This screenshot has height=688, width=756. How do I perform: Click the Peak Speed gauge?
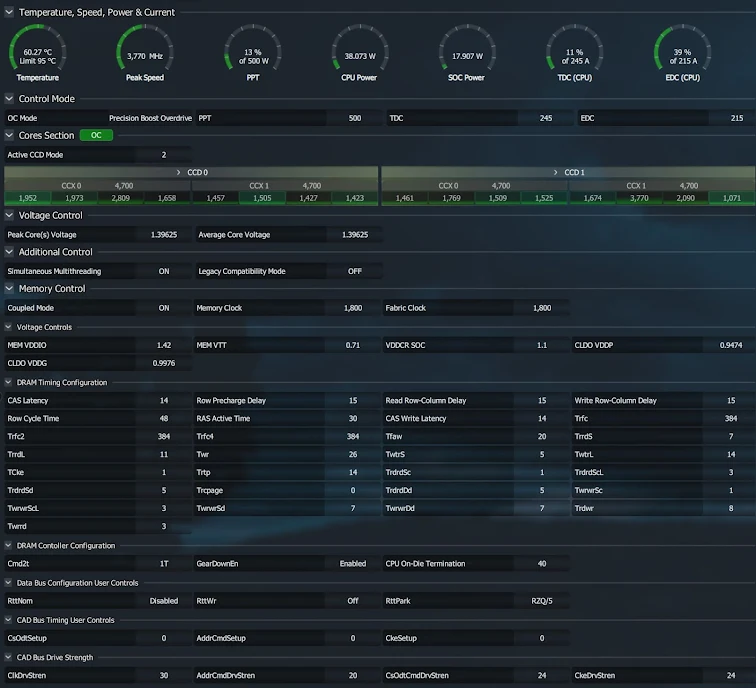(x=145, y=52)
